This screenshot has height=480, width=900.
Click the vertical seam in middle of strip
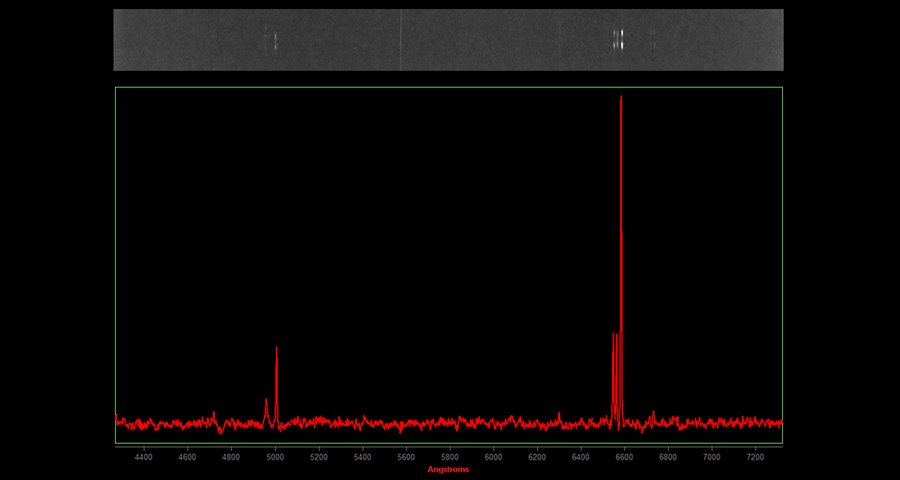[401, 40]
